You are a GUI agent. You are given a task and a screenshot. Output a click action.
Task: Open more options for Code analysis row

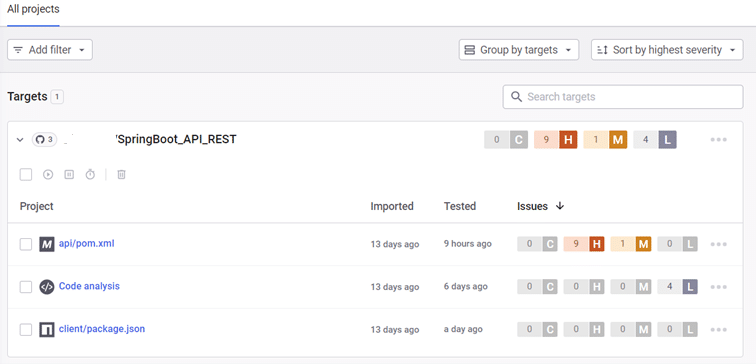pyautogui.click(x=718, y=287)
